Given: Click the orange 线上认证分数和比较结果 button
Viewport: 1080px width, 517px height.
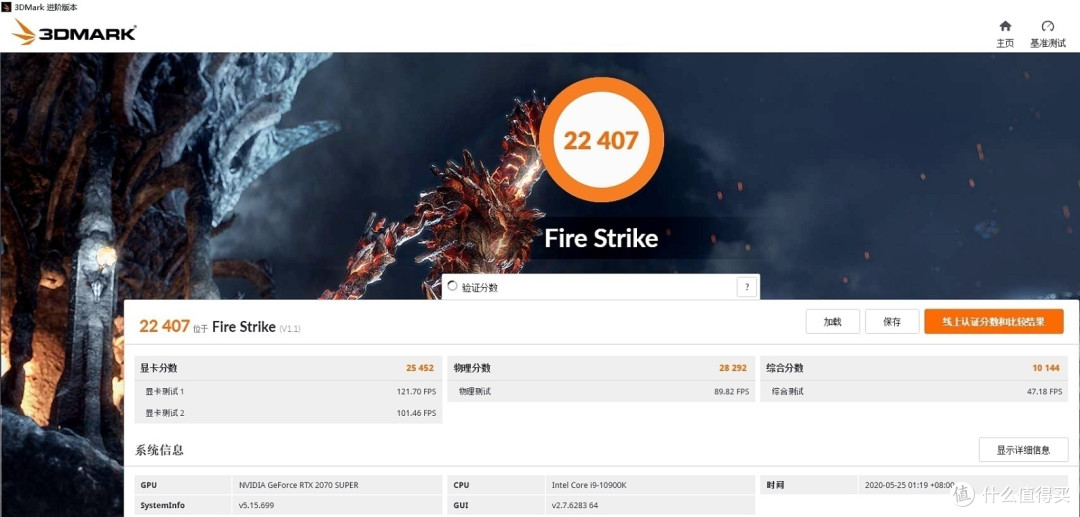Looking at the screenshot, I should tap(994, 321).
